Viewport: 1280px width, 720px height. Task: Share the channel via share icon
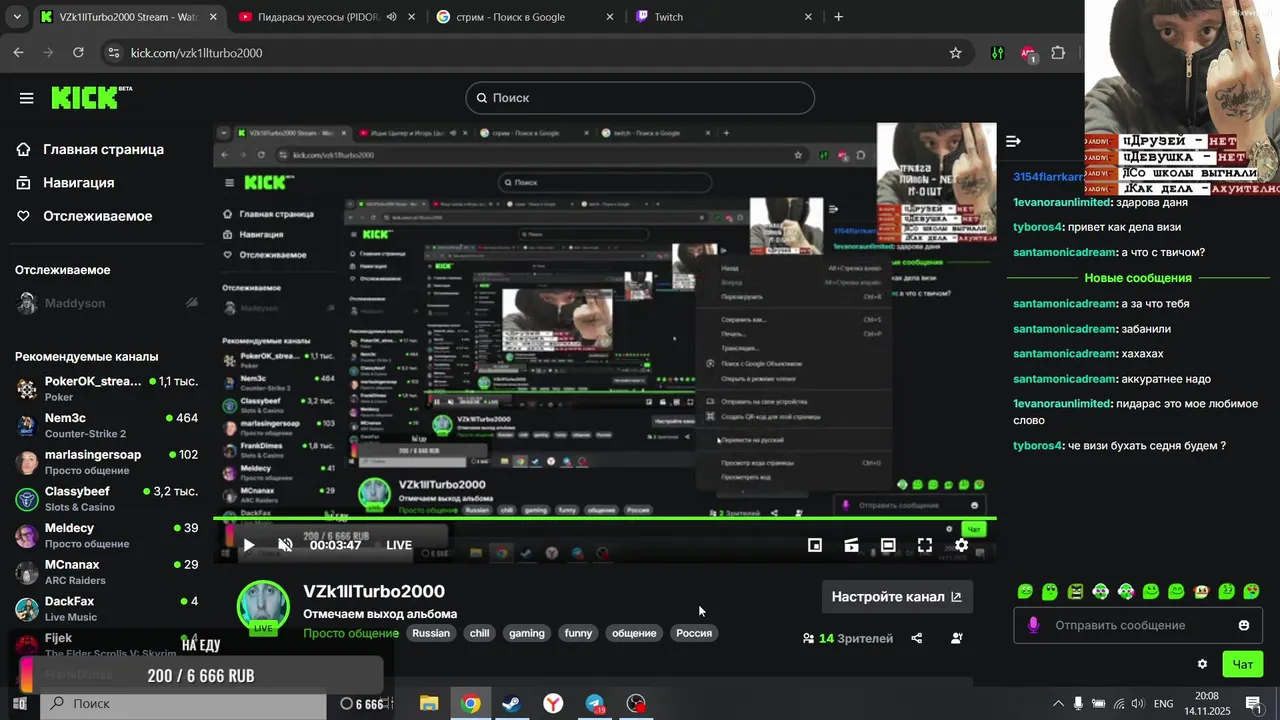[x=917, y=638]
